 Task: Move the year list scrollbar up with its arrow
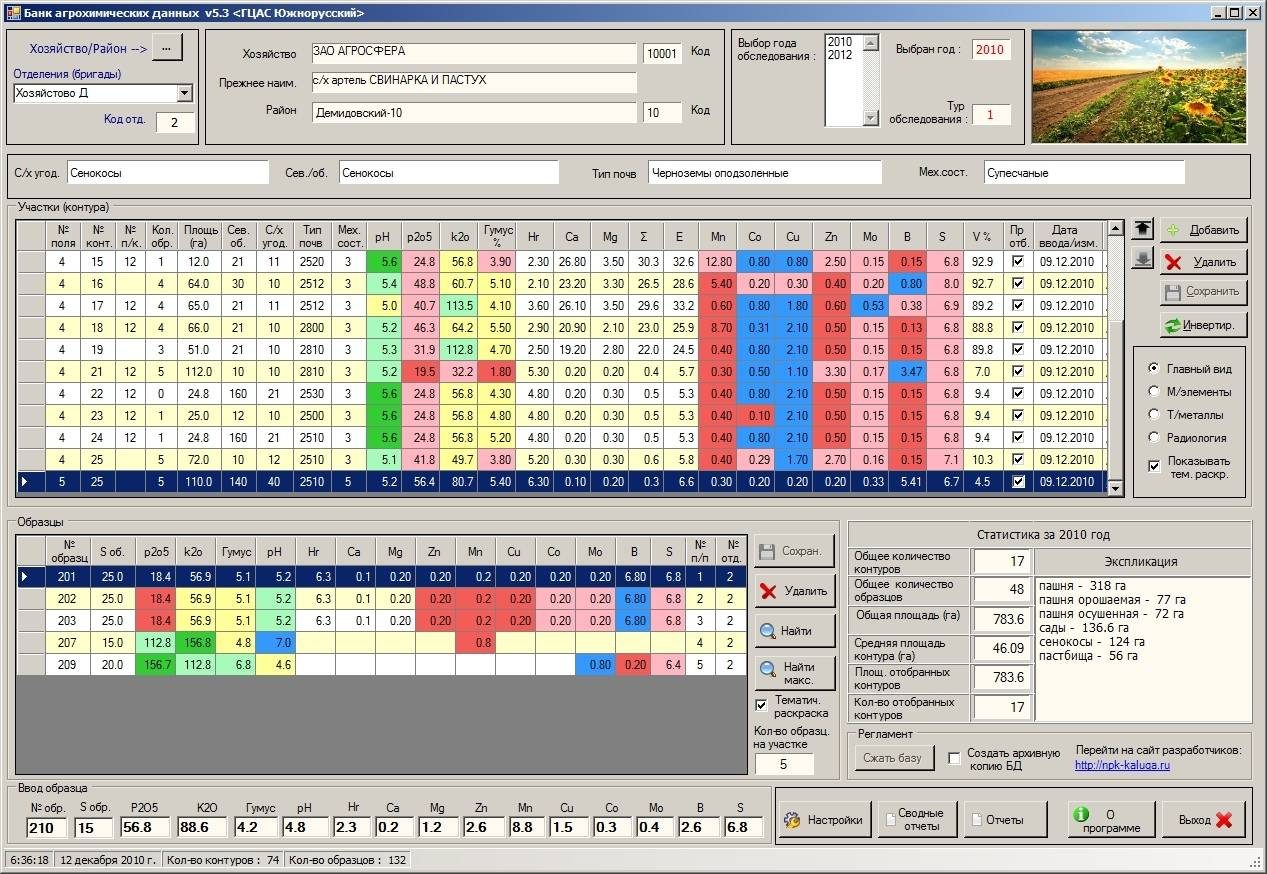point(870,43)
